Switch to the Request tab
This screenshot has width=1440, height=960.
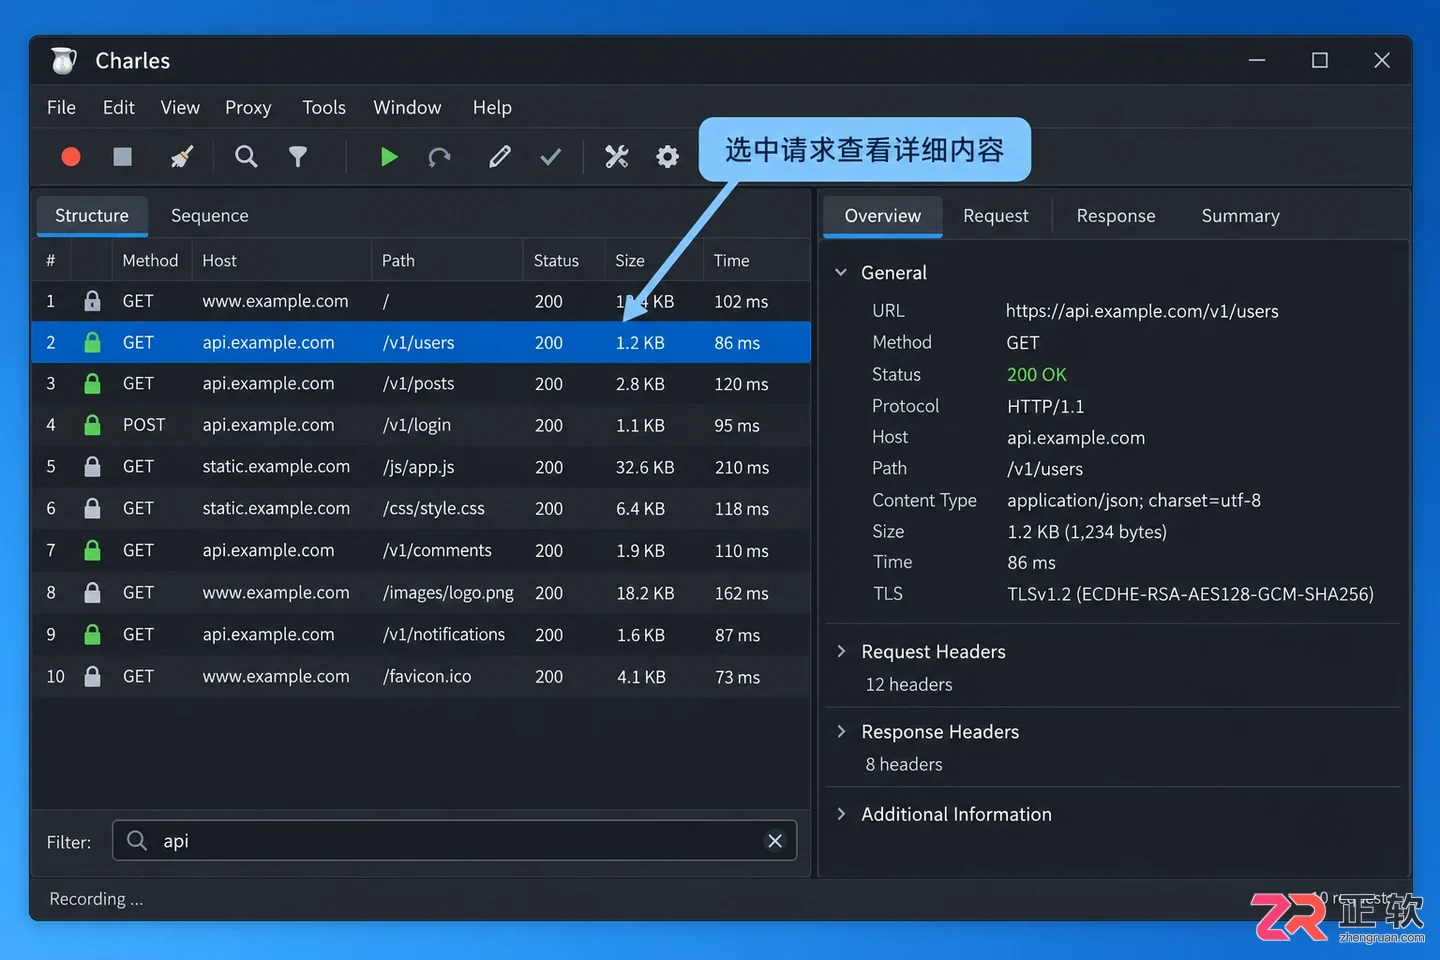tap(996, 216)
